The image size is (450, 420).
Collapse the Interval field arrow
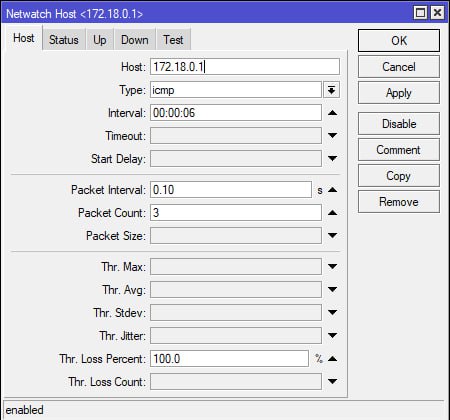[x=332, y=113]
